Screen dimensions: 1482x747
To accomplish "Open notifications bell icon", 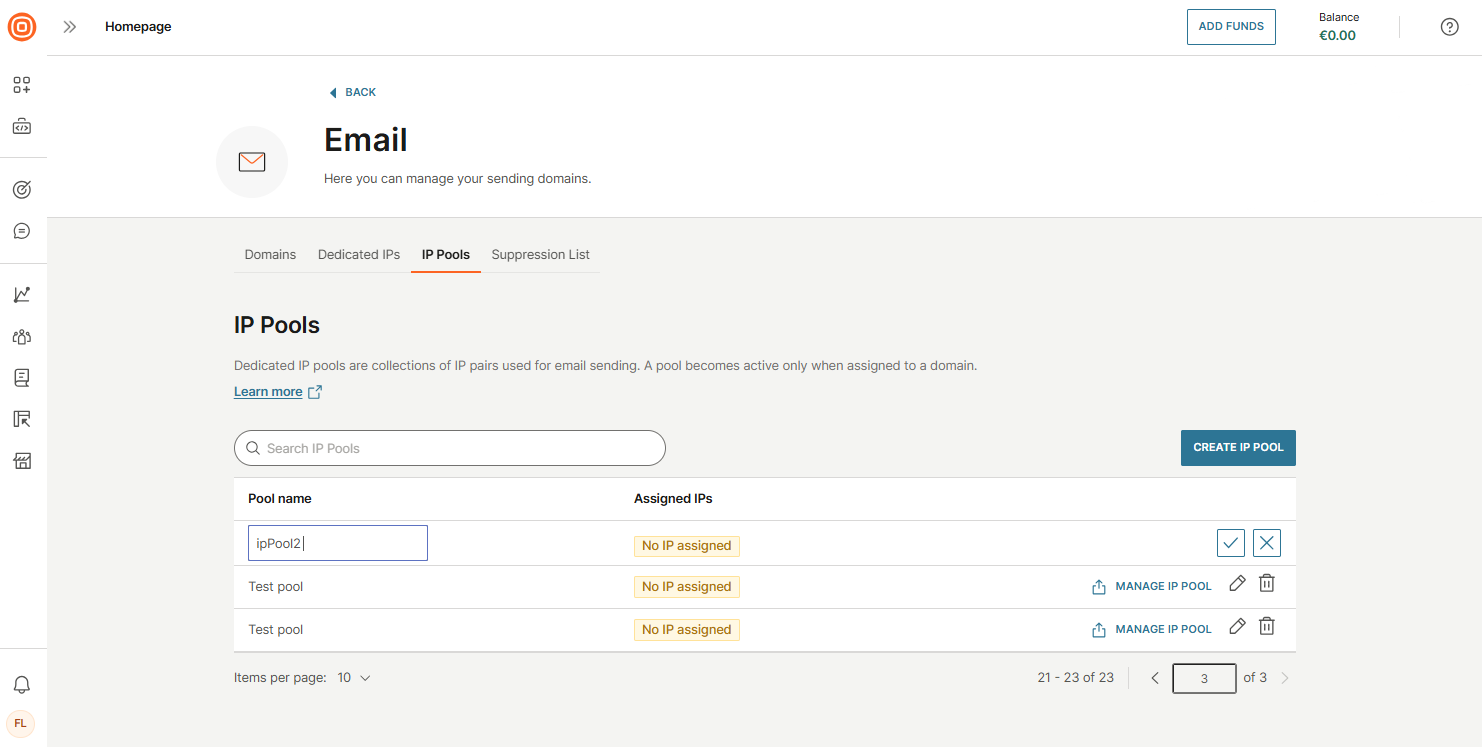I will coord(22,685).
